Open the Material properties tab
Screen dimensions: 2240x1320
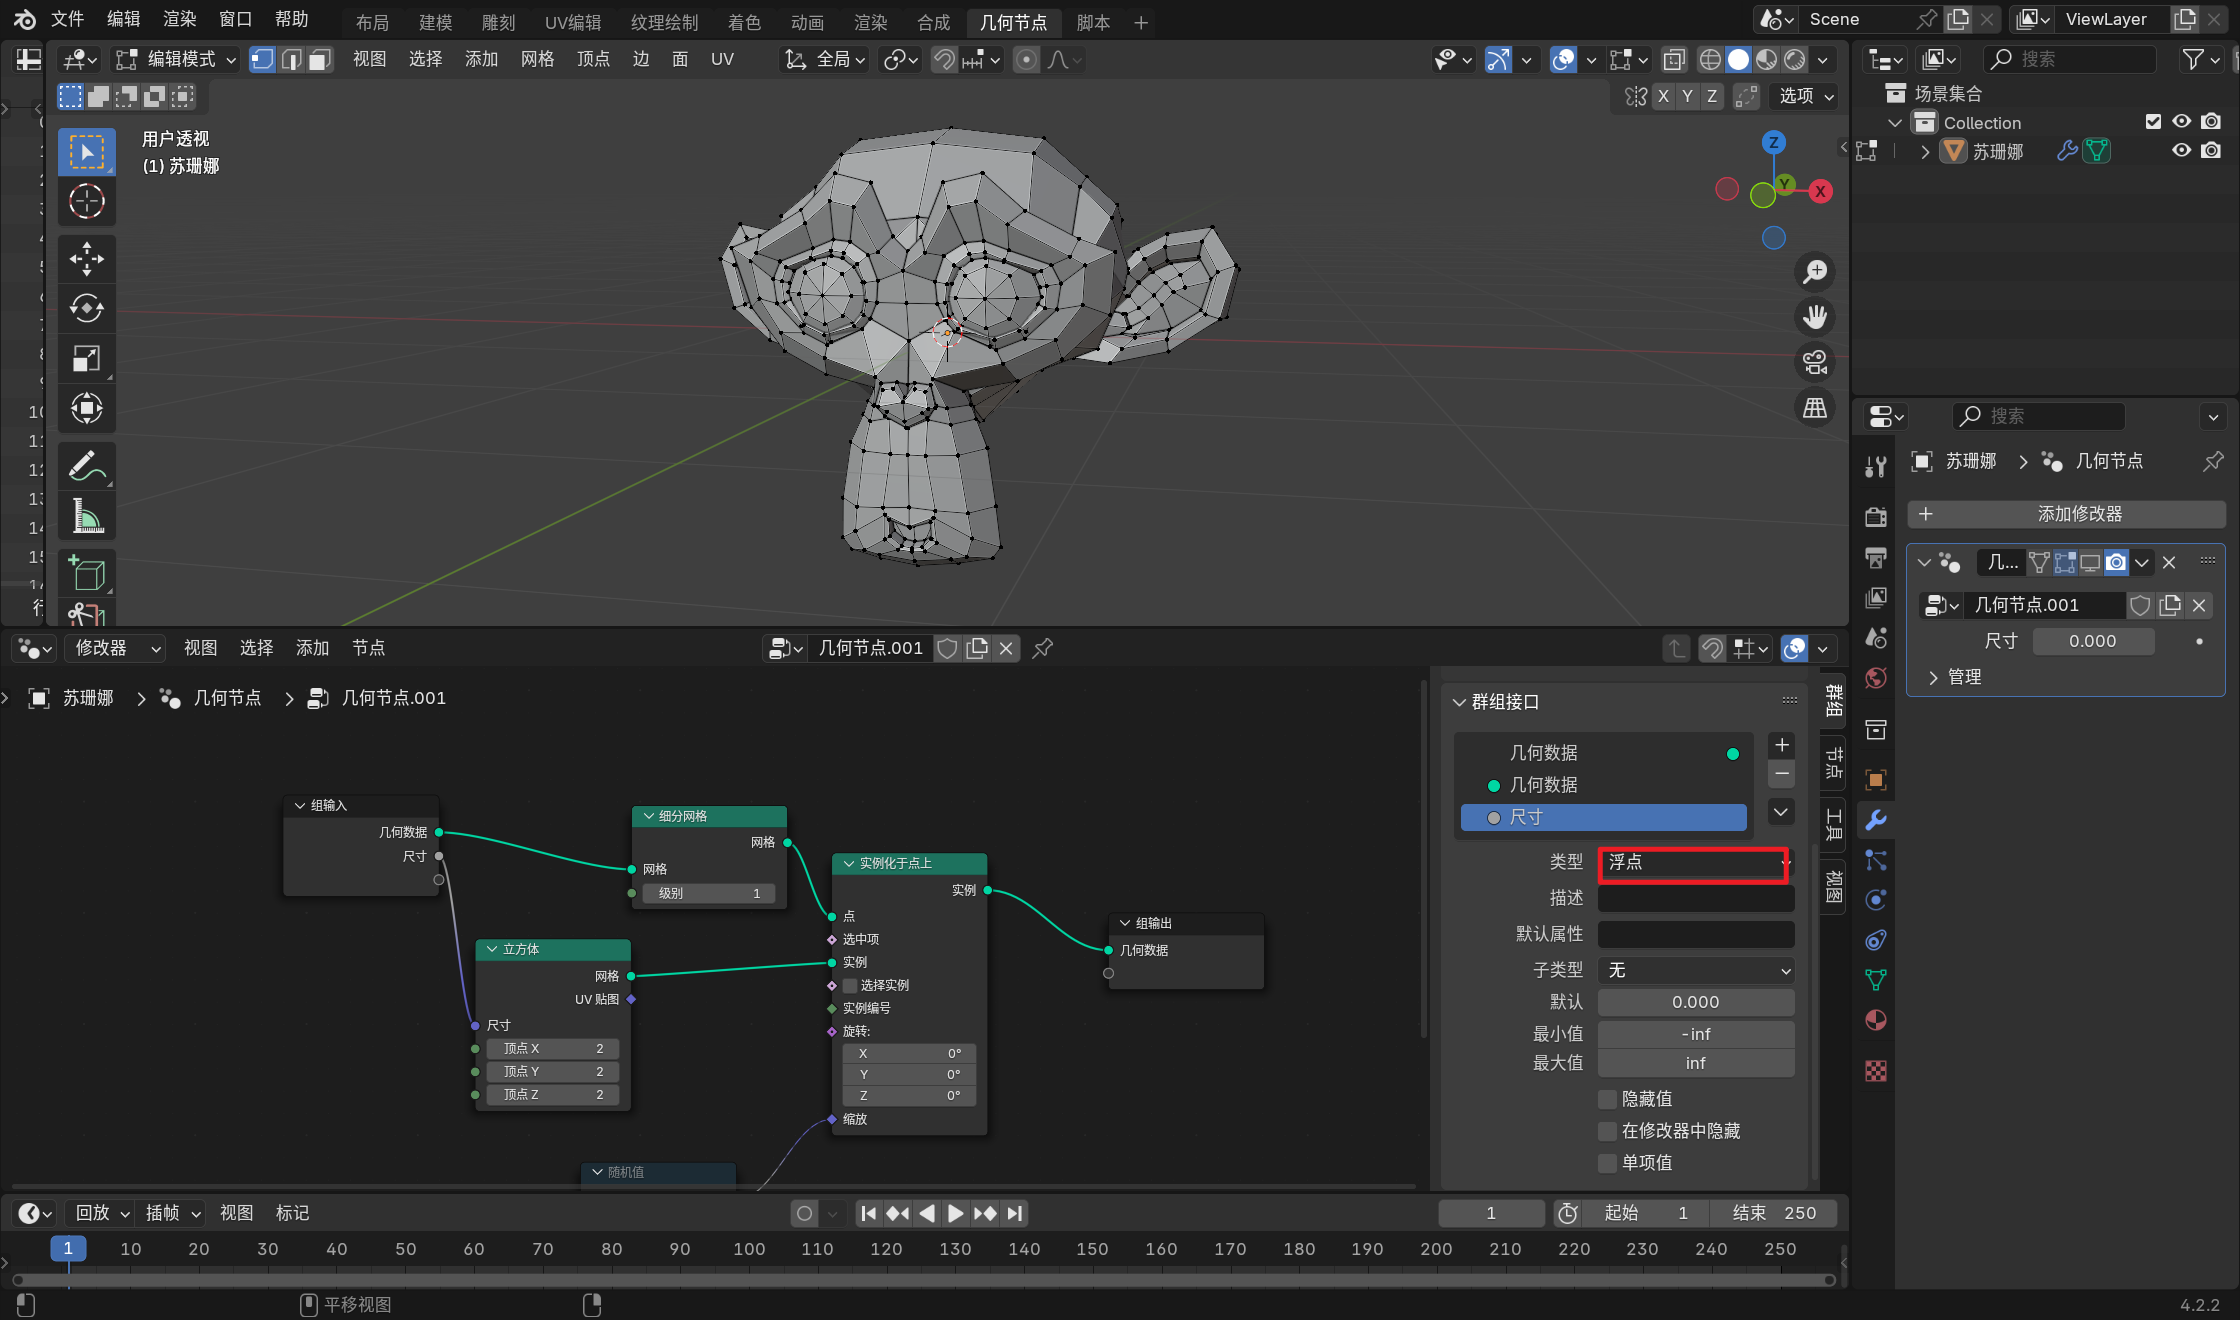pyautogui.click(x=1876, y=1020)
